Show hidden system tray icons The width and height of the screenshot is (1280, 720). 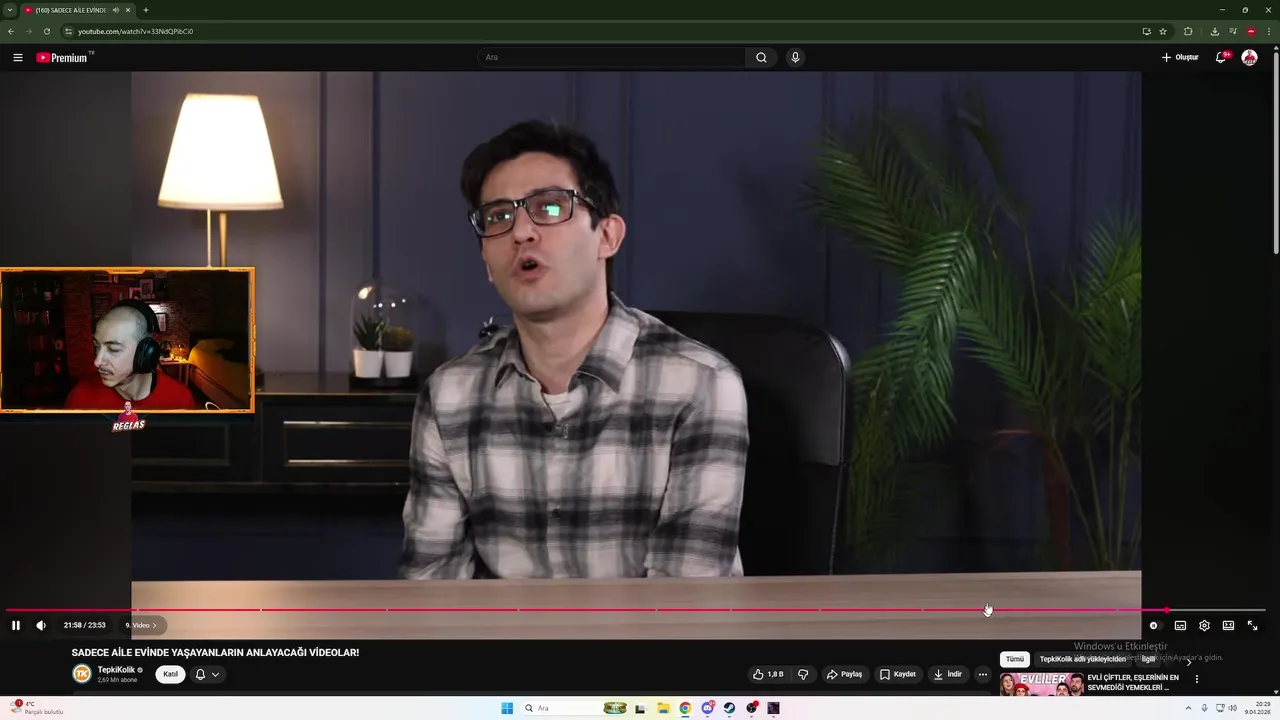point(1188,708)
